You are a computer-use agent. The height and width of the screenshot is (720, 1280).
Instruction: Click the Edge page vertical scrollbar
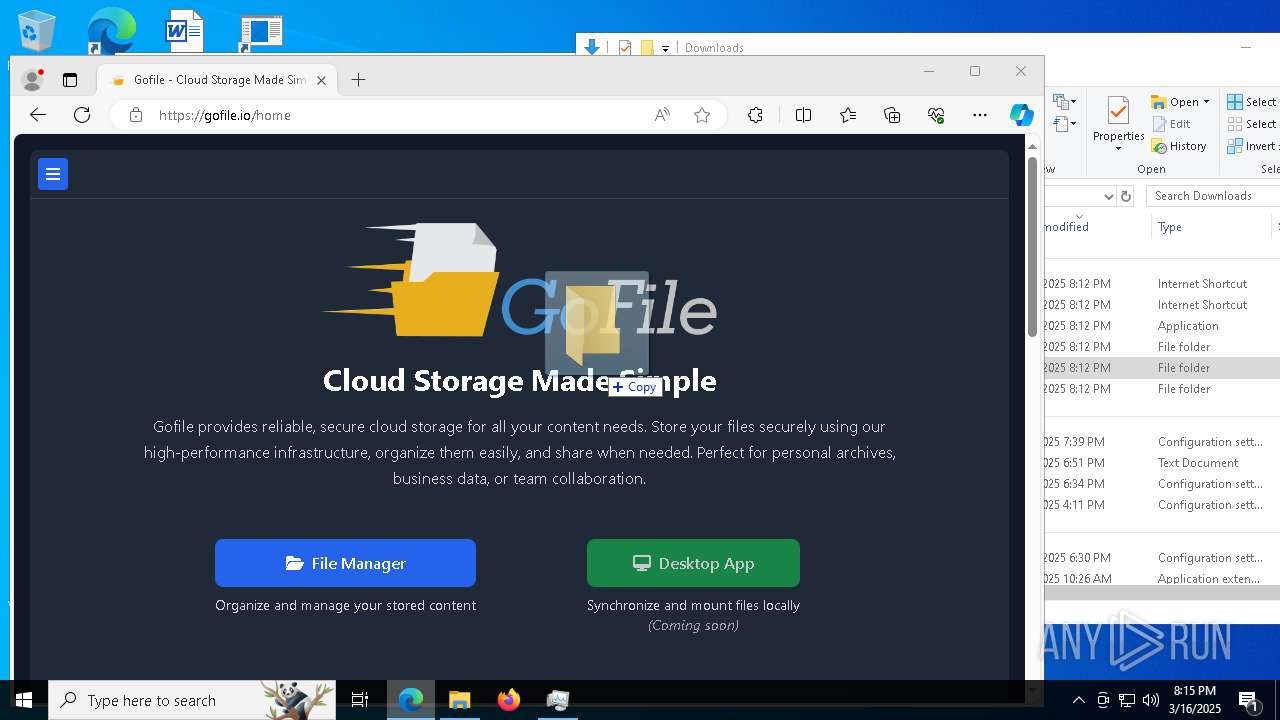pos(1033,246)
